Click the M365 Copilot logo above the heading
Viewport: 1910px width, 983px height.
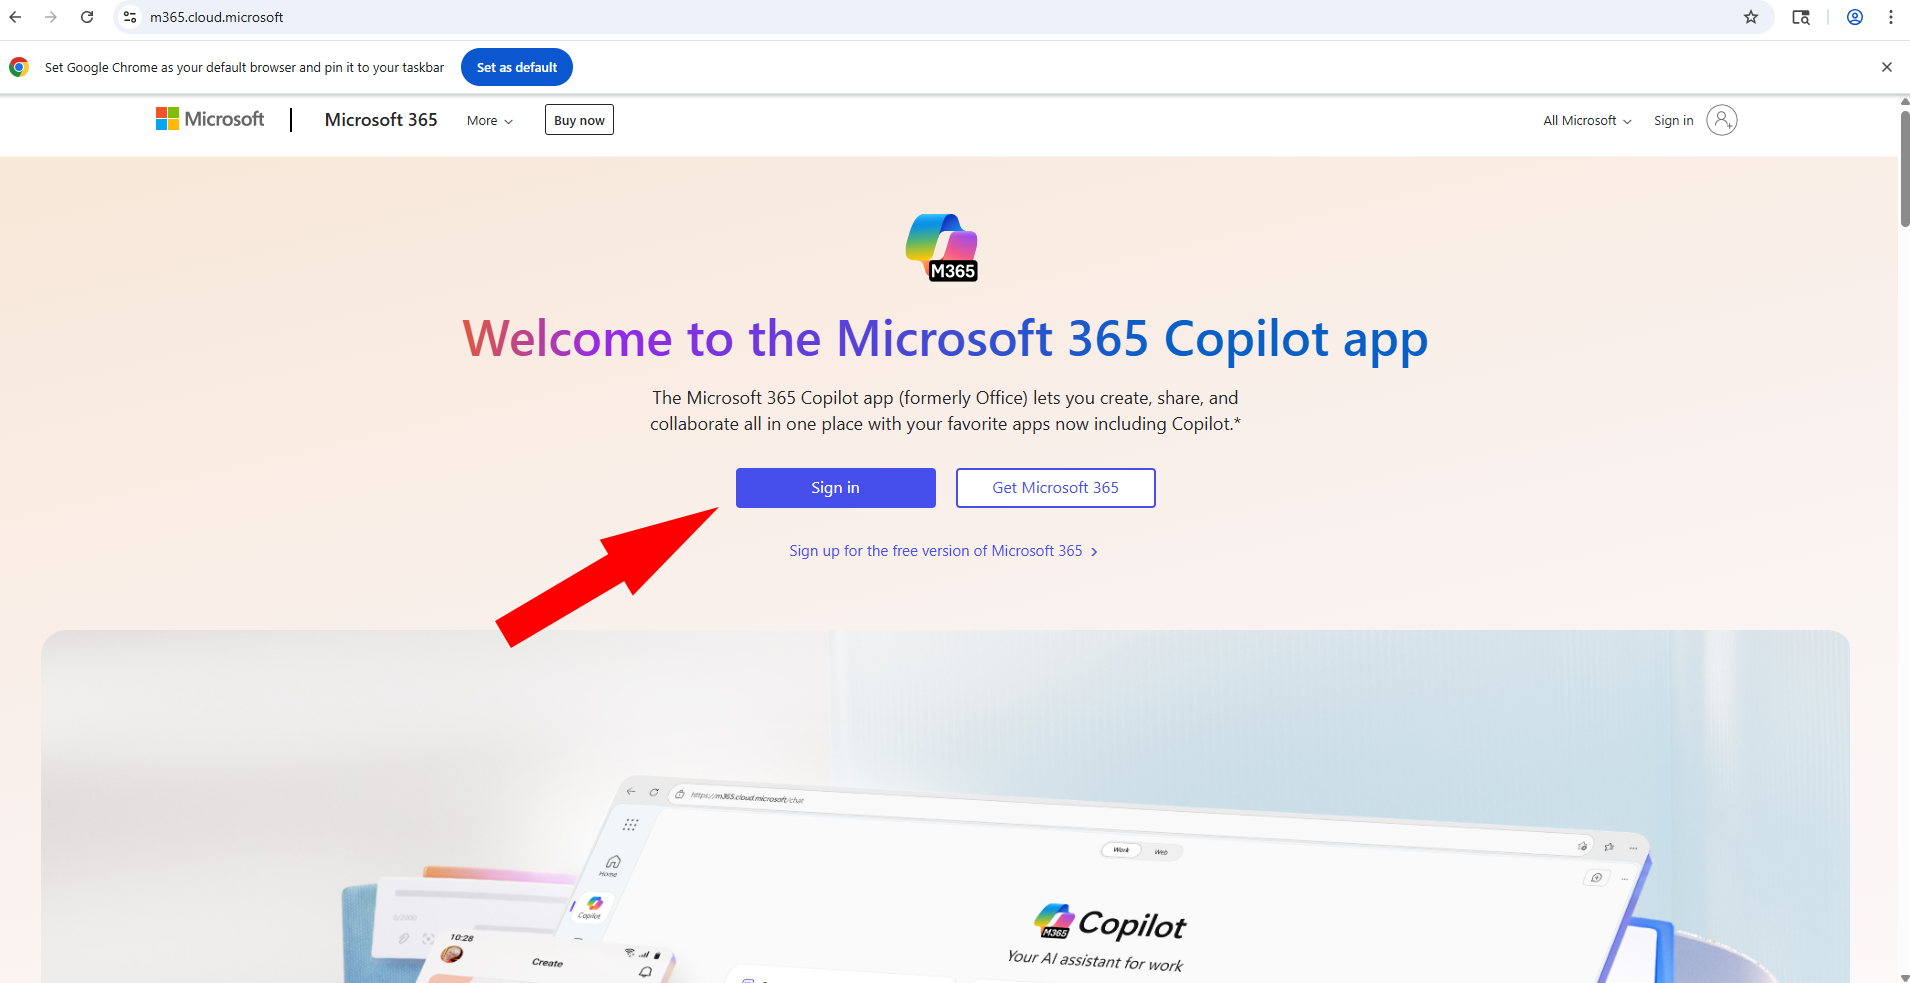point(942,247)
